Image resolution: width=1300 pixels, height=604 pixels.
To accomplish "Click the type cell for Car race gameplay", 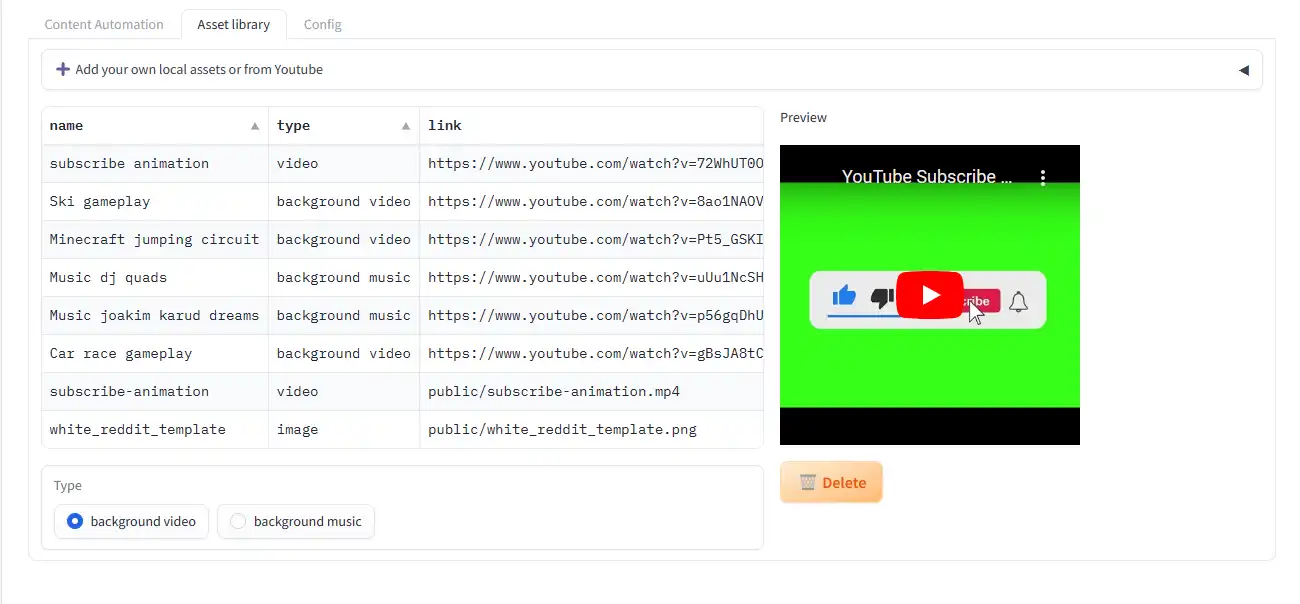I will click(344, 354).
